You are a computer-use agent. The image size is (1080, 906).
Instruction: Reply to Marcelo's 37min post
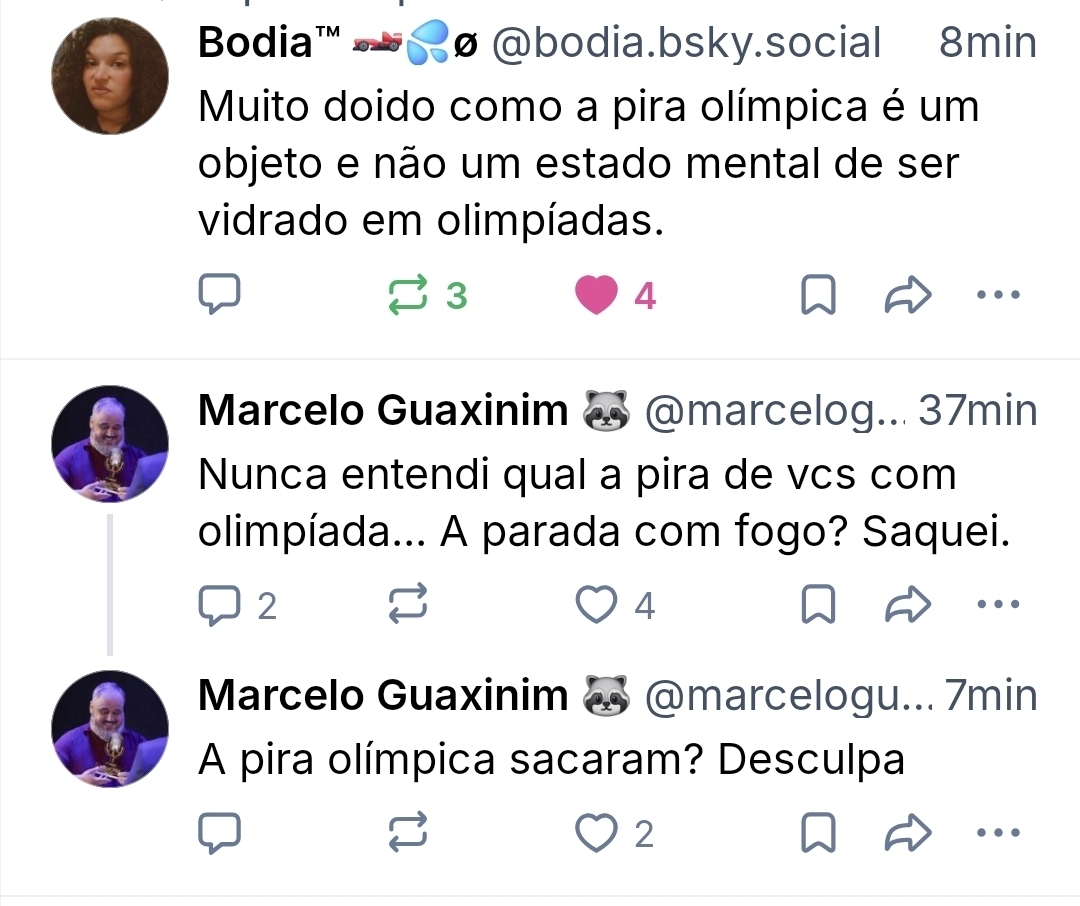(219, 606)
